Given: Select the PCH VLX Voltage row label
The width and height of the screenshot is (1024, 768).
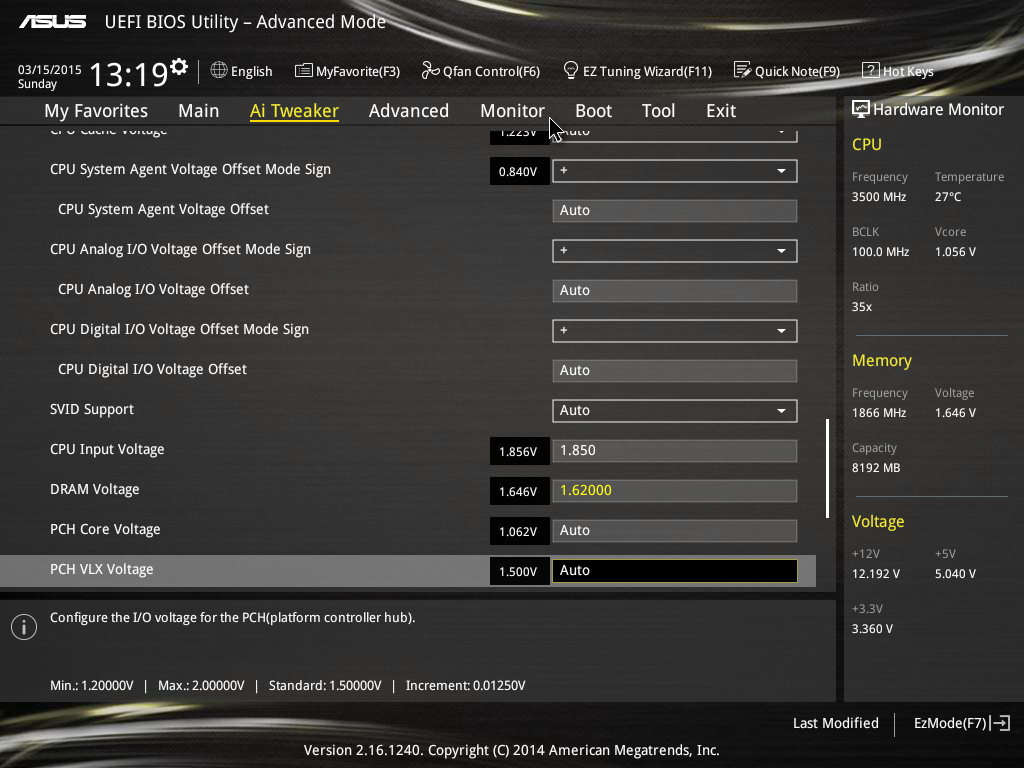Looking at the screenshot, I should [102, 569].
